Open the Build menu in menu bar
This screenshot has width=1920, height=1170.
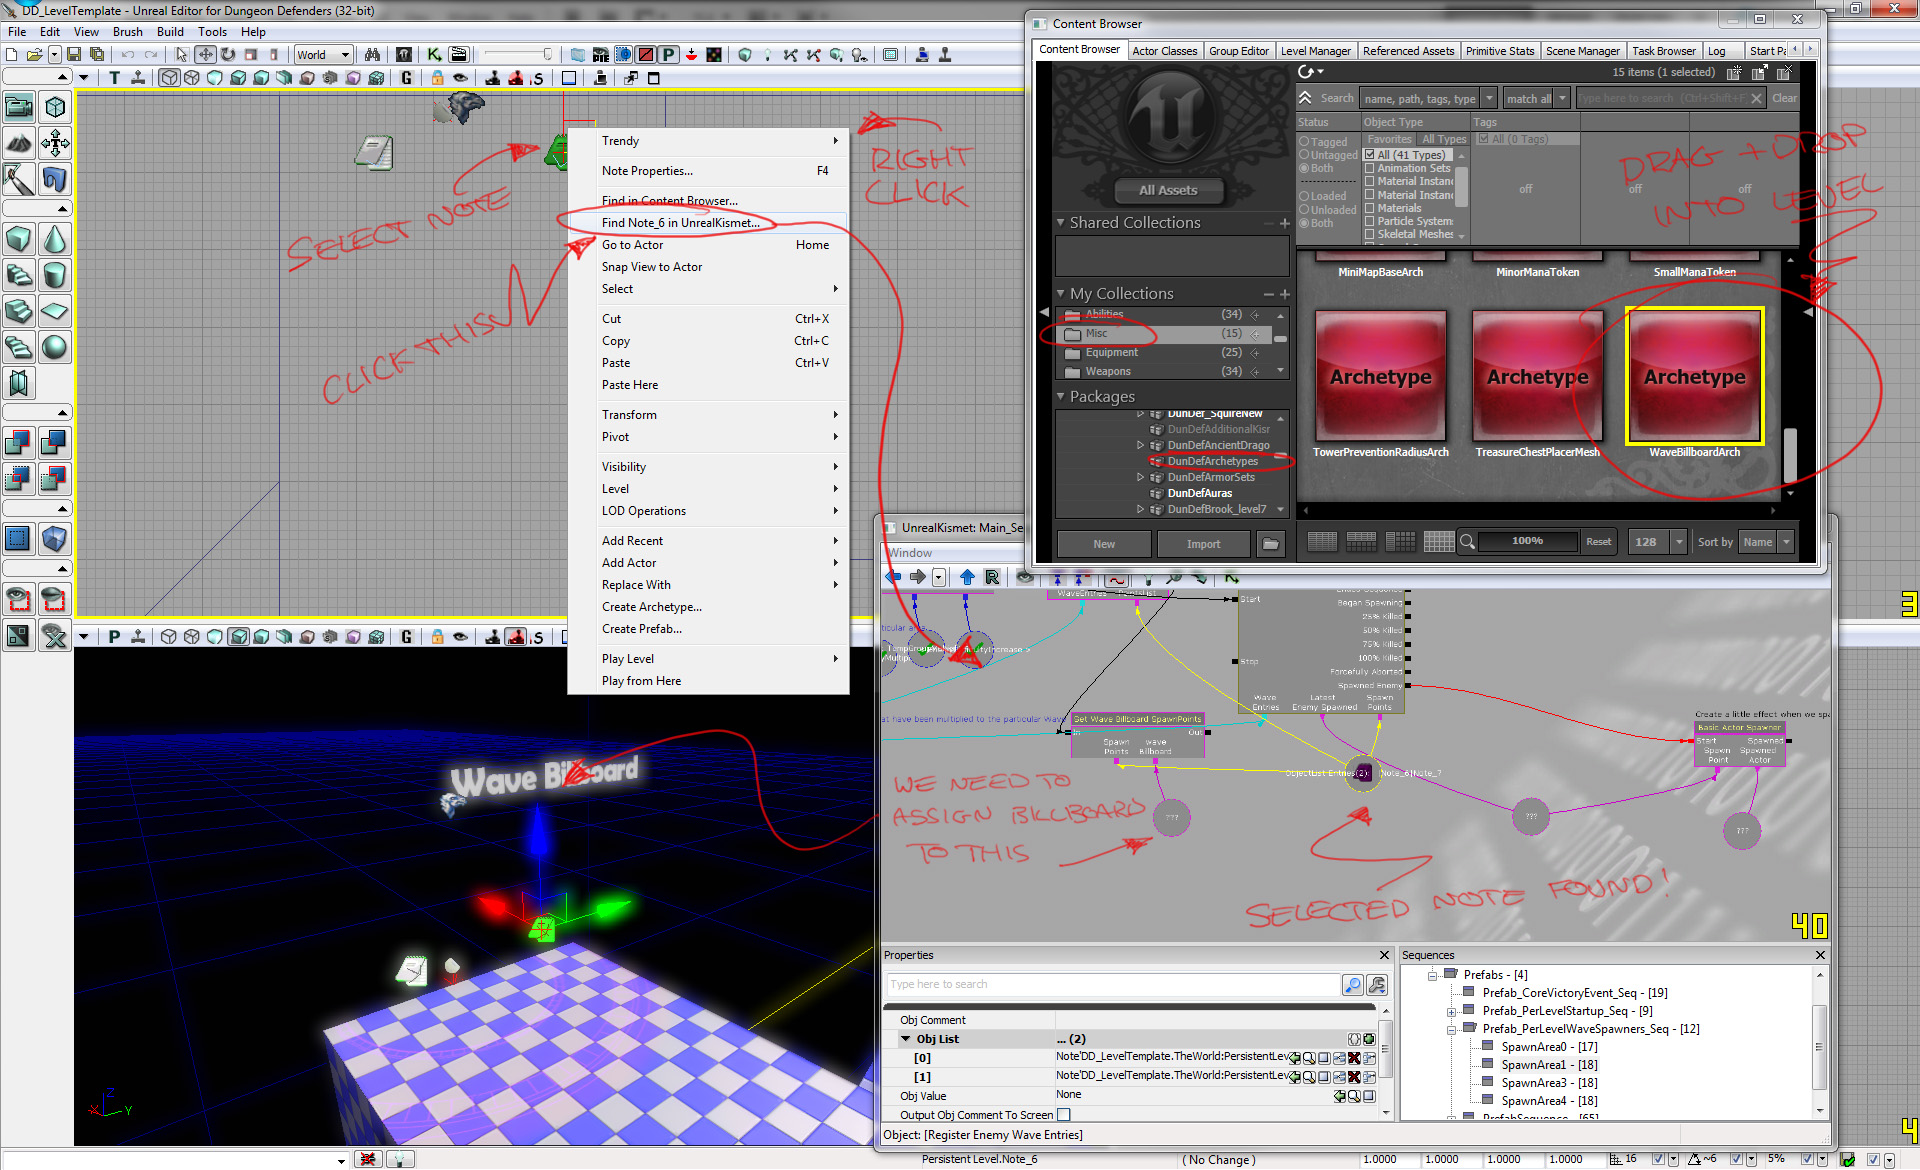pyautogui.click(x=170, y=32)
